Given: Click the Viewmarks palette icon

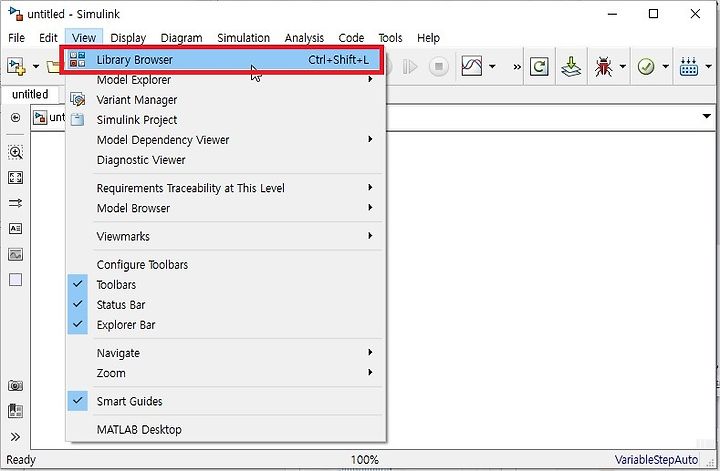Looking at the screenshot, I should tap(16, 411).
